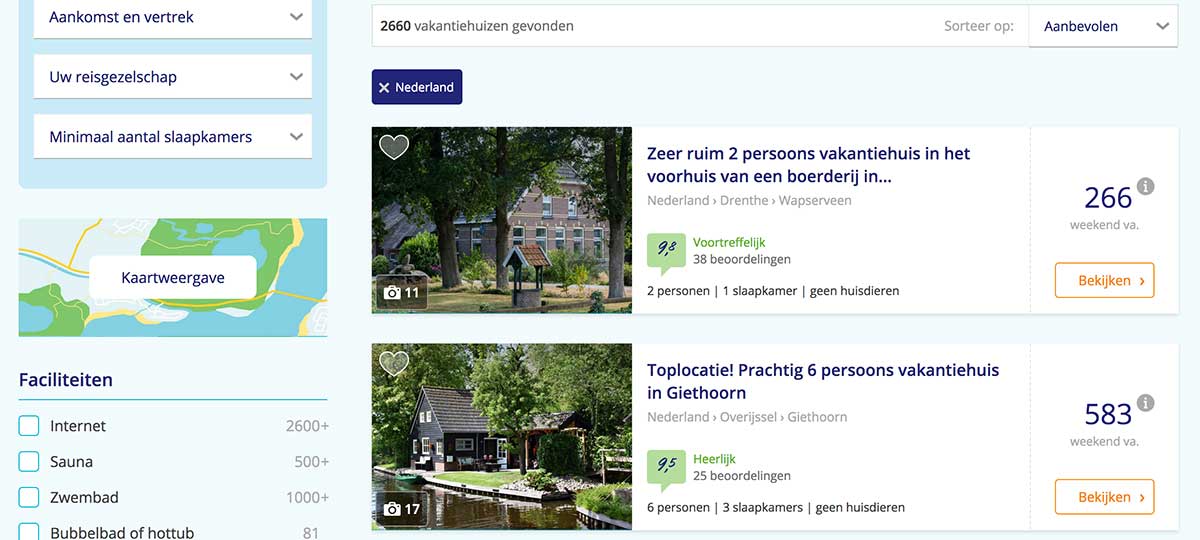Remove the Nederland filter tag
Viewport: 1200px width, 540px height.
(x=385, y=88)
